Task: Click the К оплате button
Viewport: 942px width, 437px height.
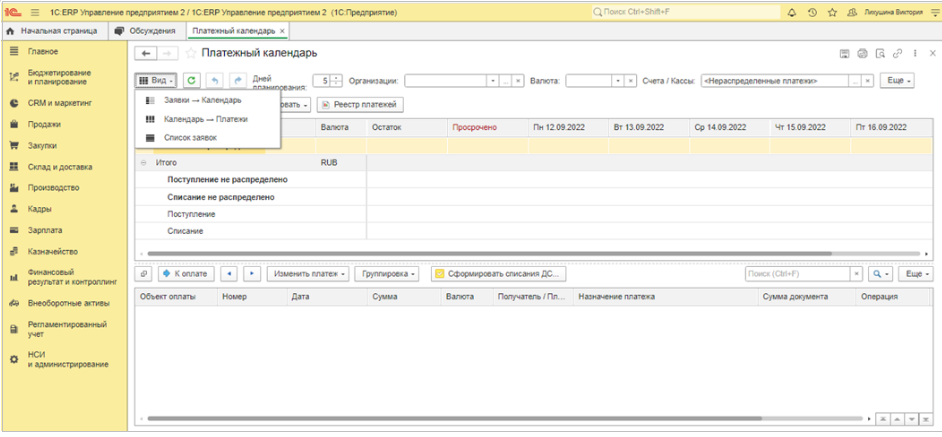Action: pos(186,274)
